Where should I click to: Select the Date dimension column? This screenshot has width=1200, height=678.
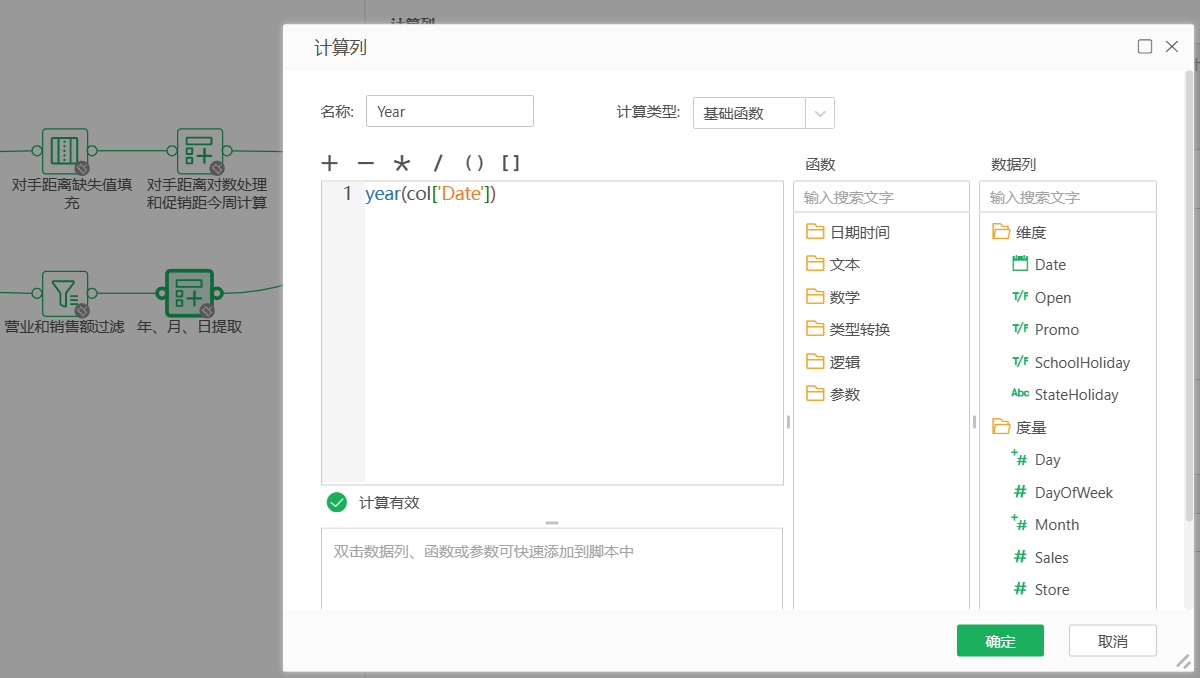click(1049, 265)
